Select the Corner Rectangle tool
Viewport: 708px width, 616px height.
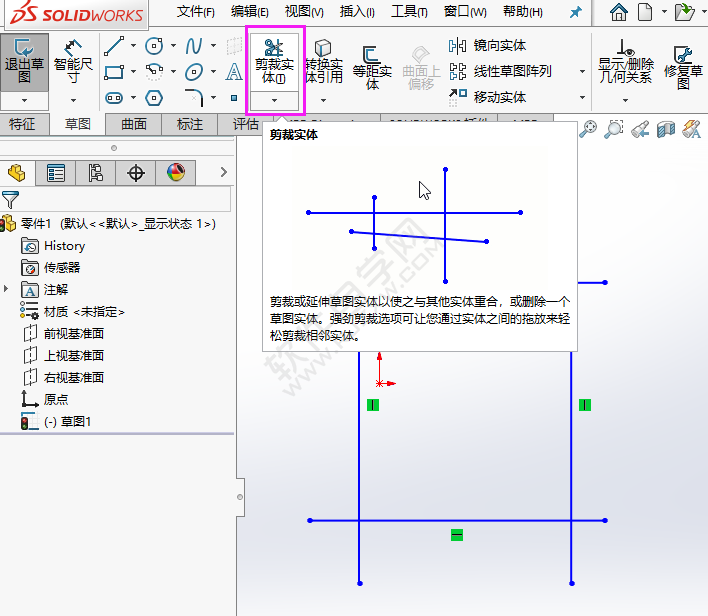(x=114, y=72)
